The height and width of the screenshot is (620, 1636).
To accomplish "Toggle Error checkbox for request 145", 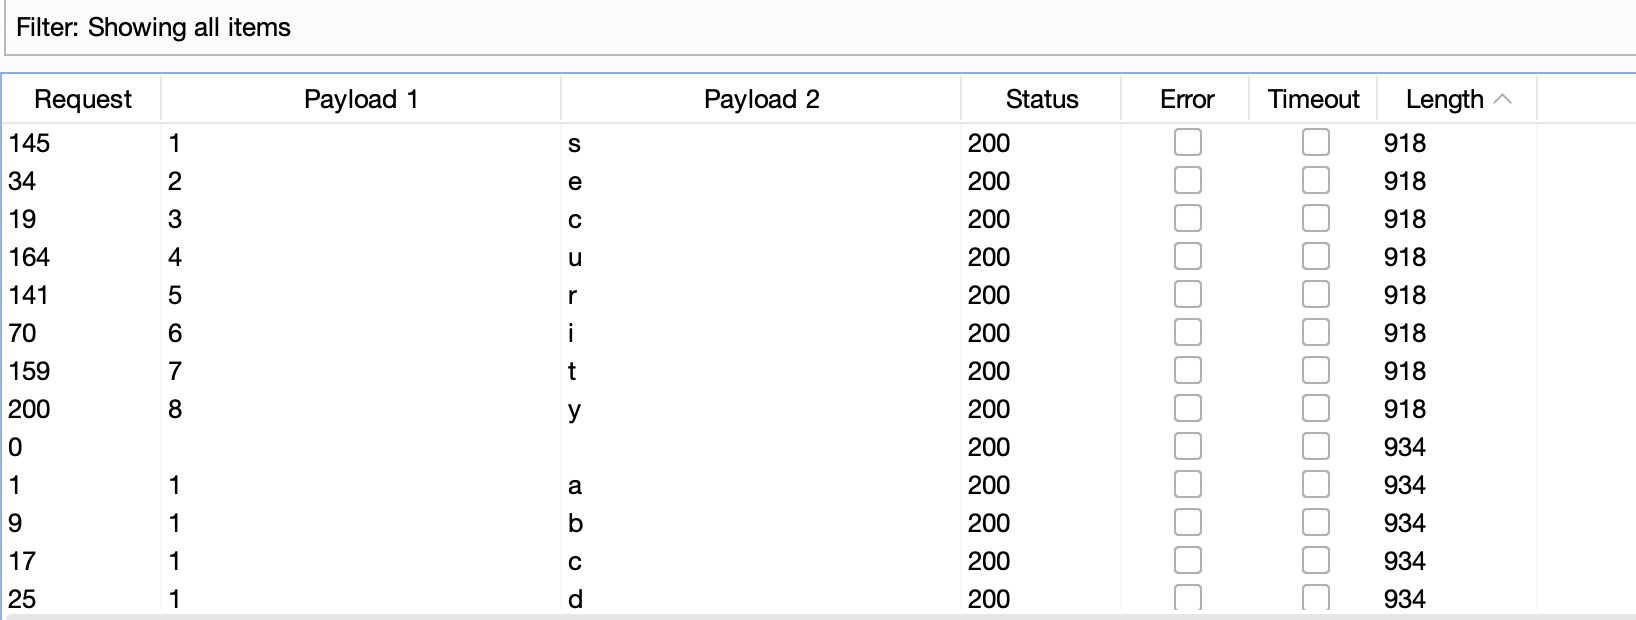I will [1187, 143].
